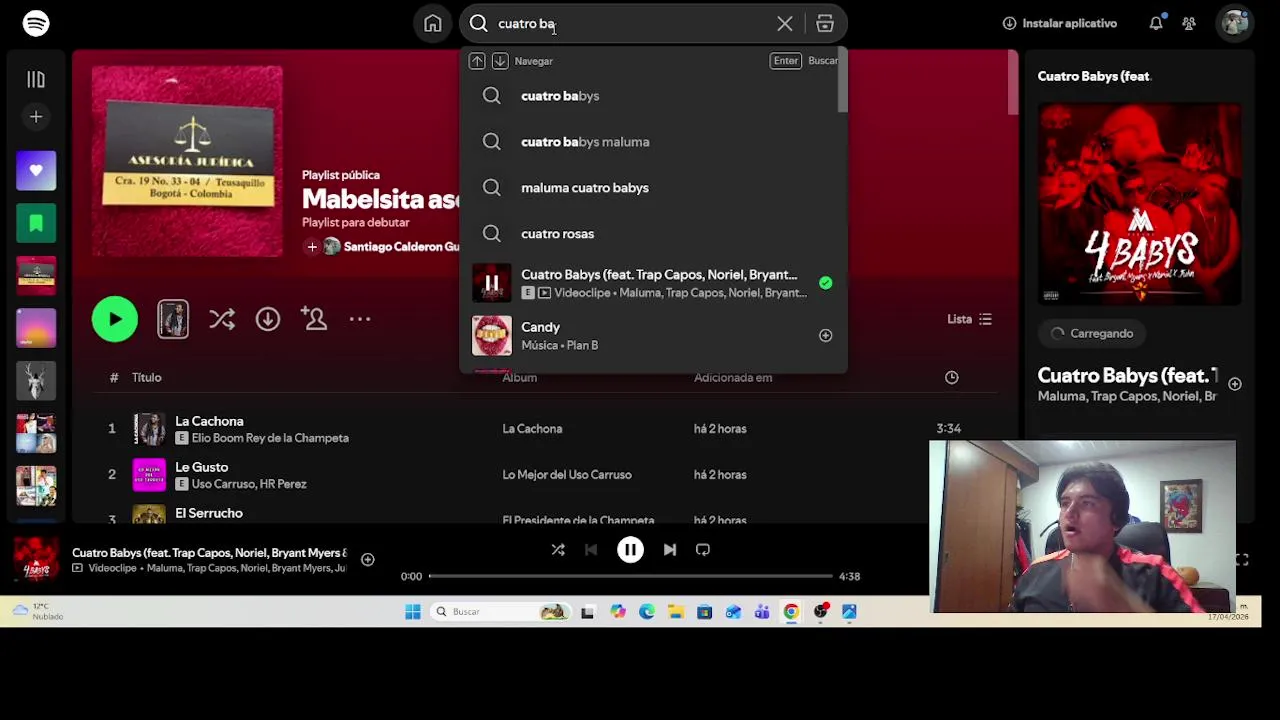Create a new playlist with plus icon
The height and width of the screenshot is (720, 1280).
36,117
